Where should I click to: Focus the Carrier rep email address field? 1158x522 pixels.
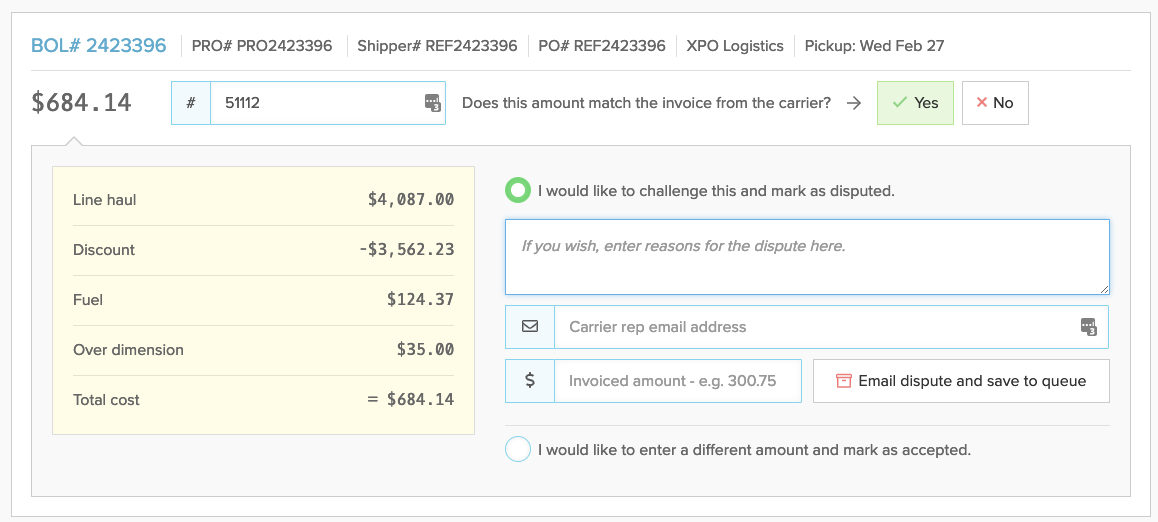[x=831, y=326]
